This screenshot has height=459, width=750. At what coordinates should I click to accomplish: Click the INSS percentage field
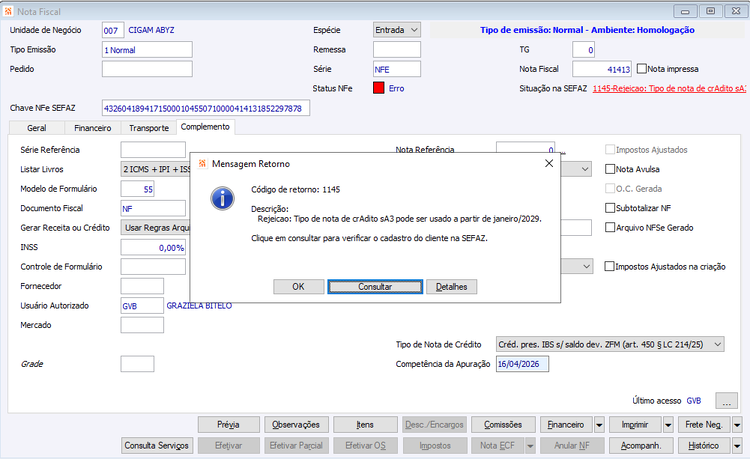click(x=153, y=247)
